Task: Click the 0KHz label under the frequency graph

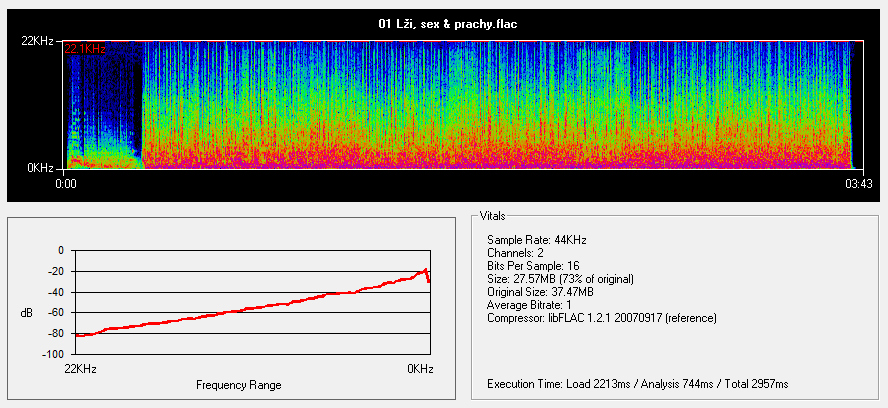Action: (420, 369)
